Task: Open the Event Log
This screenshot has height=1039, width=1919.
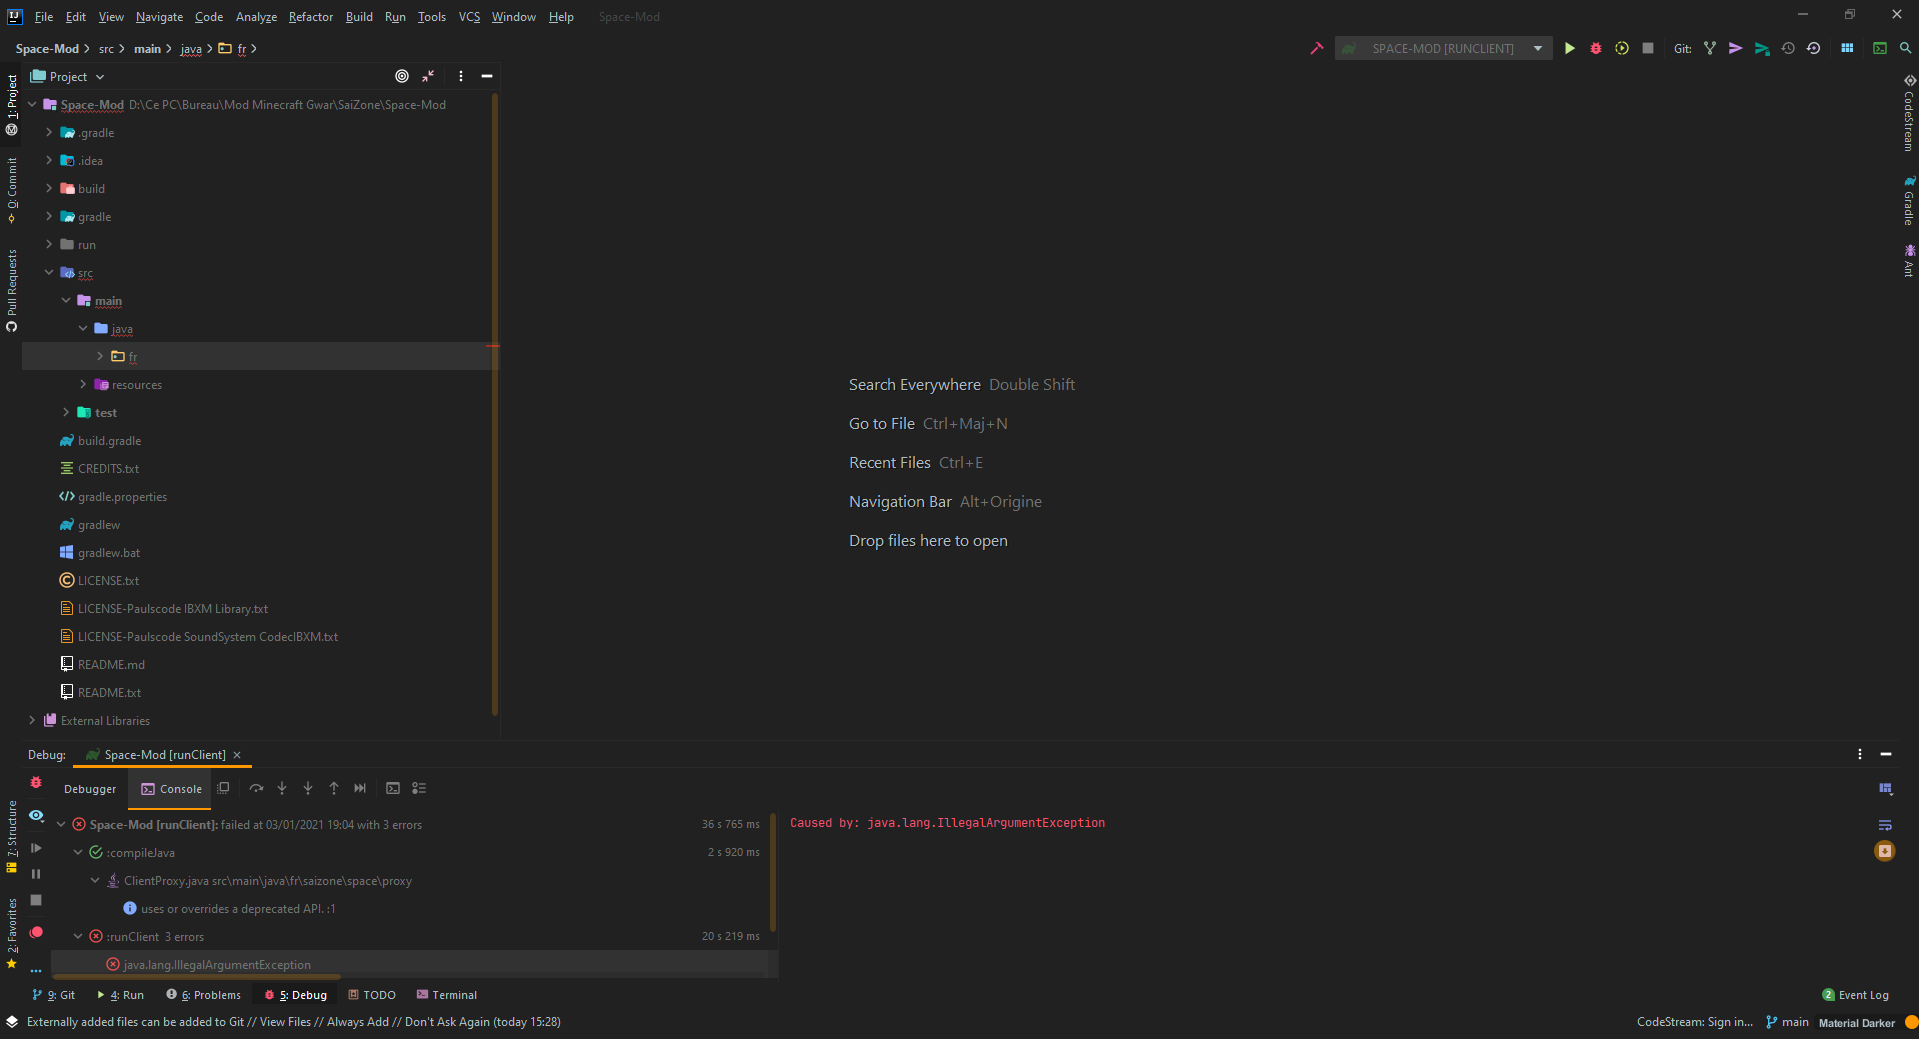Action: pyautogui.click(x=1856, y=995)
